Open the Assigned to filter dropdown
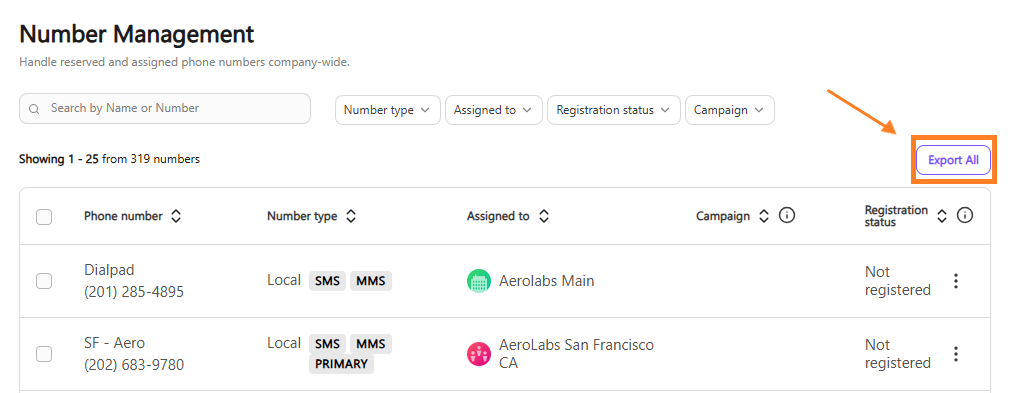 [x=493, y=110]
